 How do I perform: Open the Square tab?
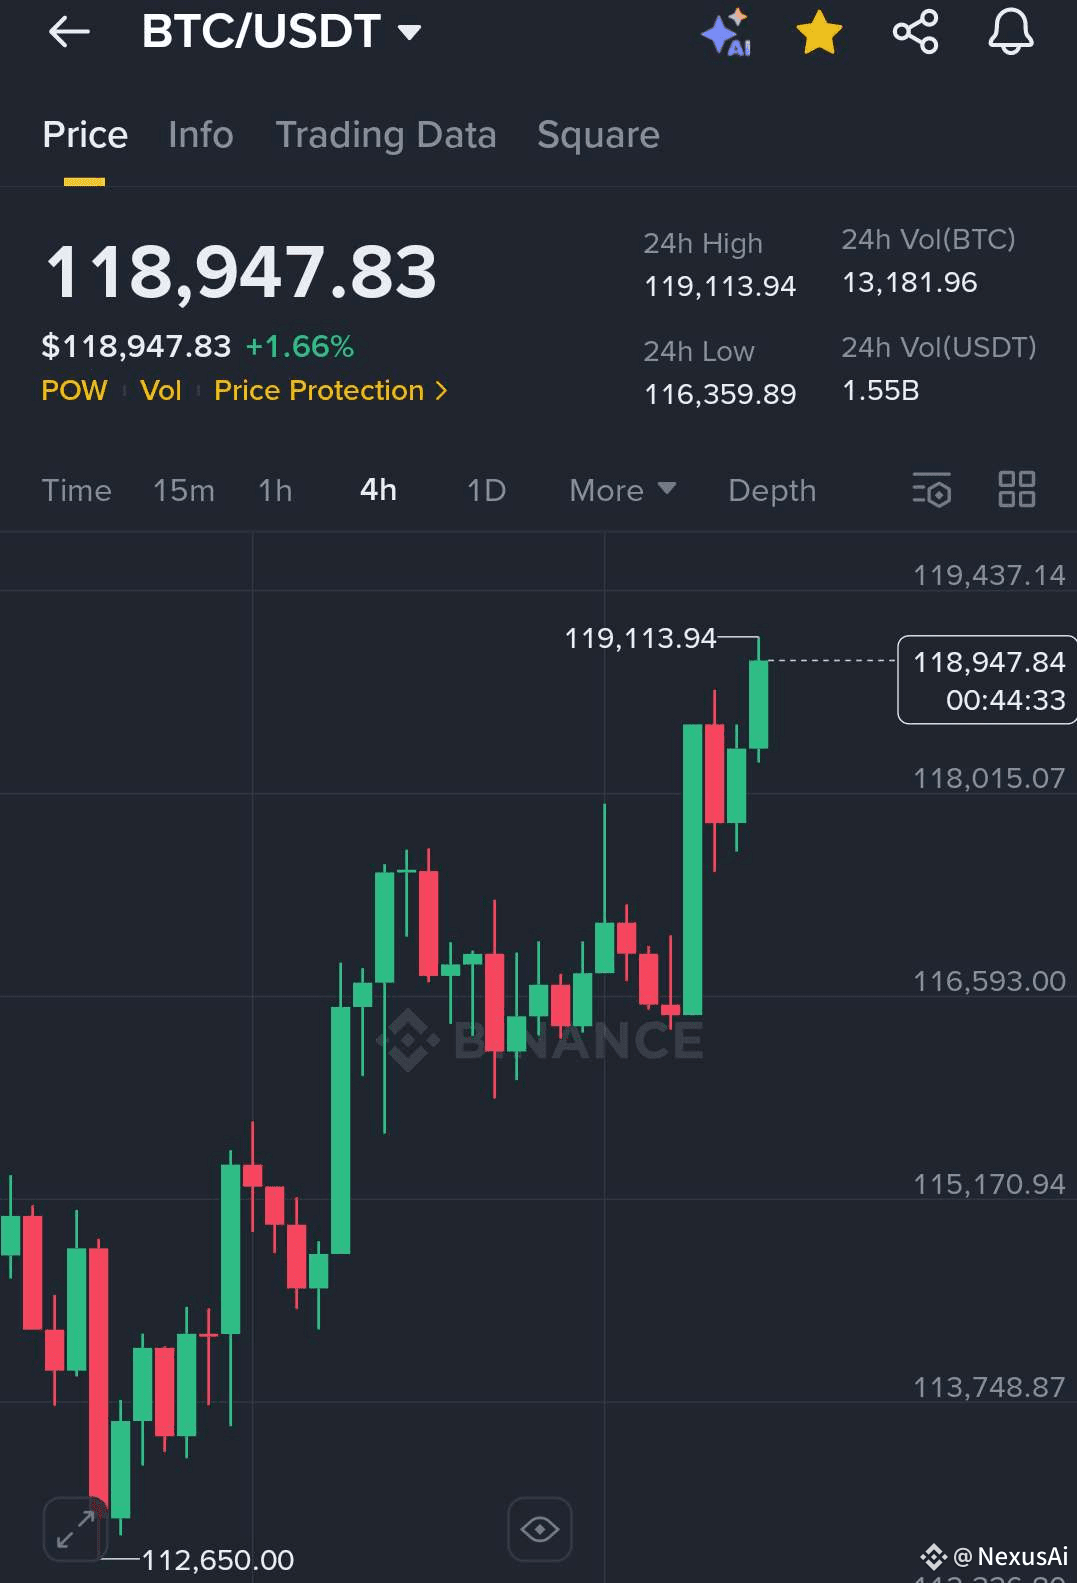coord(598,135)
